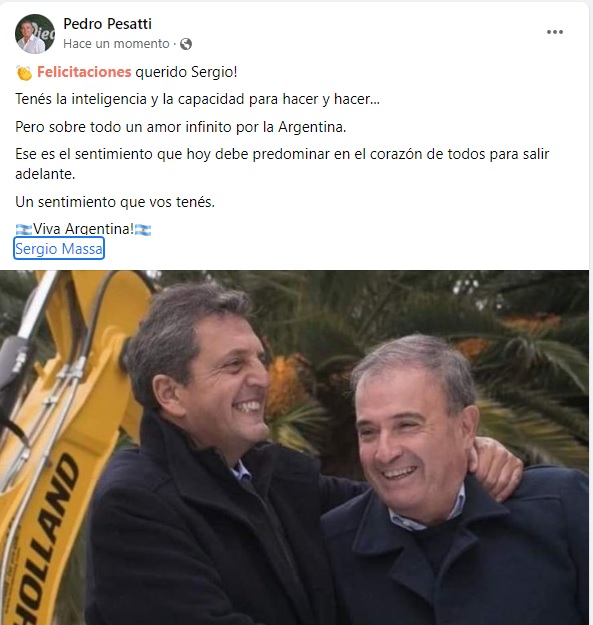Click the highlighted "Felicitaciones" word
The width and height of the screenshot is (593, 625).
84,72
